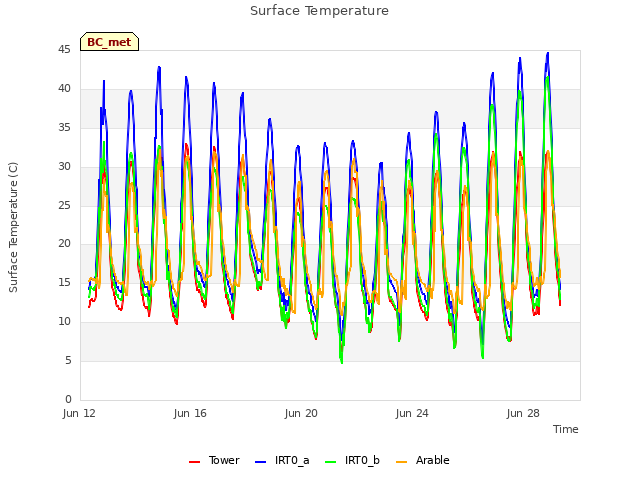This screenshot has height=480, width=640.
Task: Click the Time x-axis title
Action: tap(566, 429)
